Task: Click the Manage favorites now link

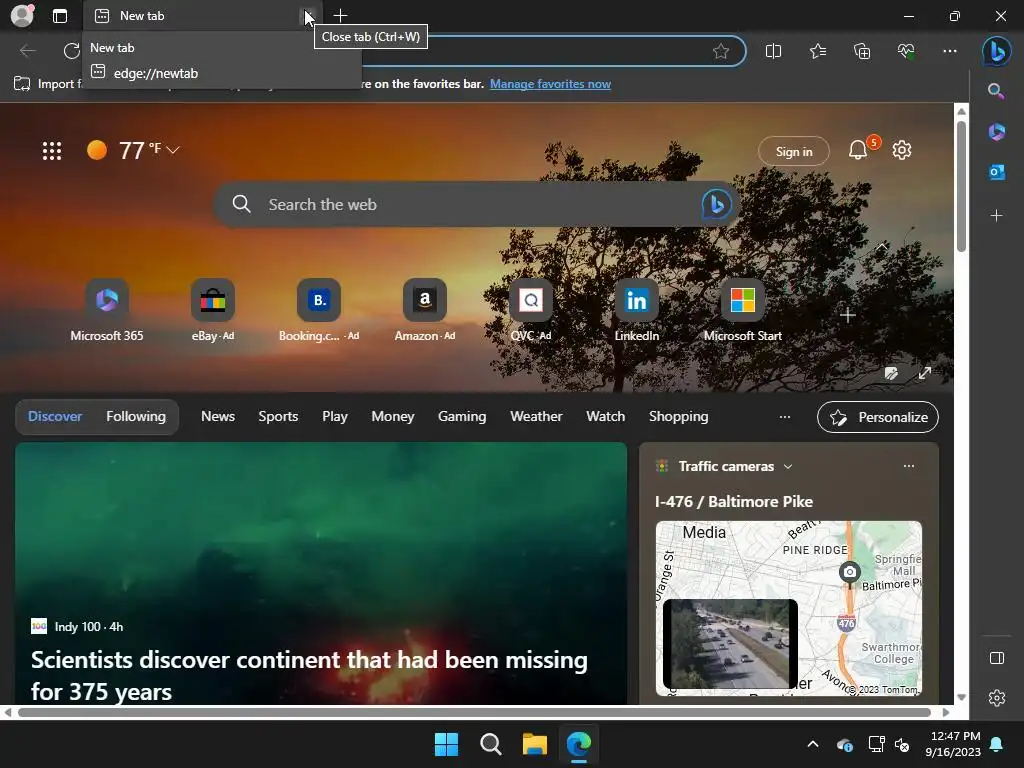Action: point(550,84)
